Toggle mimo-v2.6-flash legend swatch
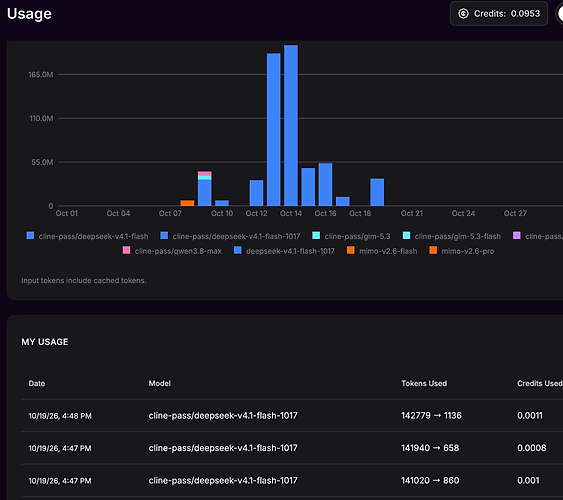 click(x=351, y=250)
